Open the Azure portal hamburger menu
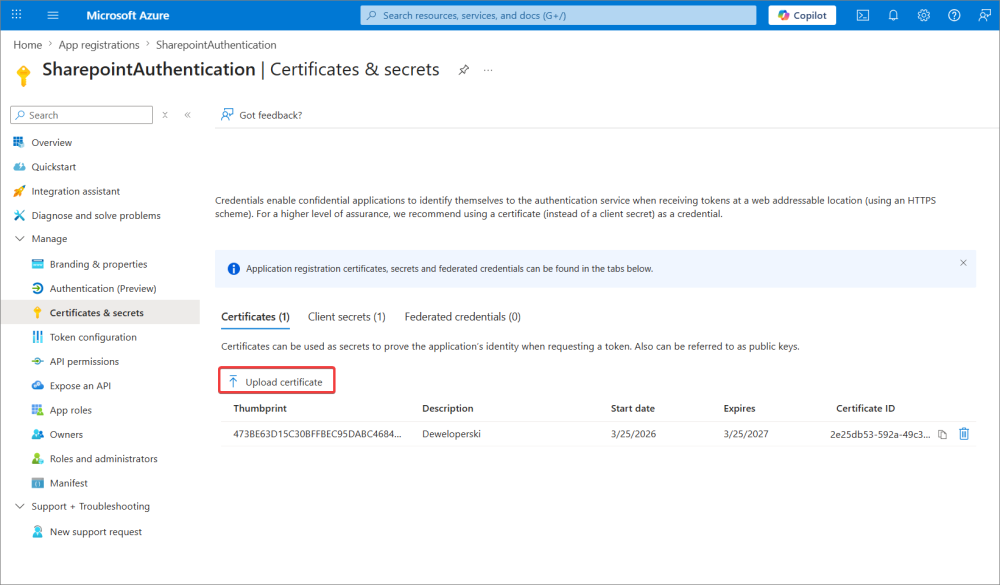 click(x=53, y=15)
